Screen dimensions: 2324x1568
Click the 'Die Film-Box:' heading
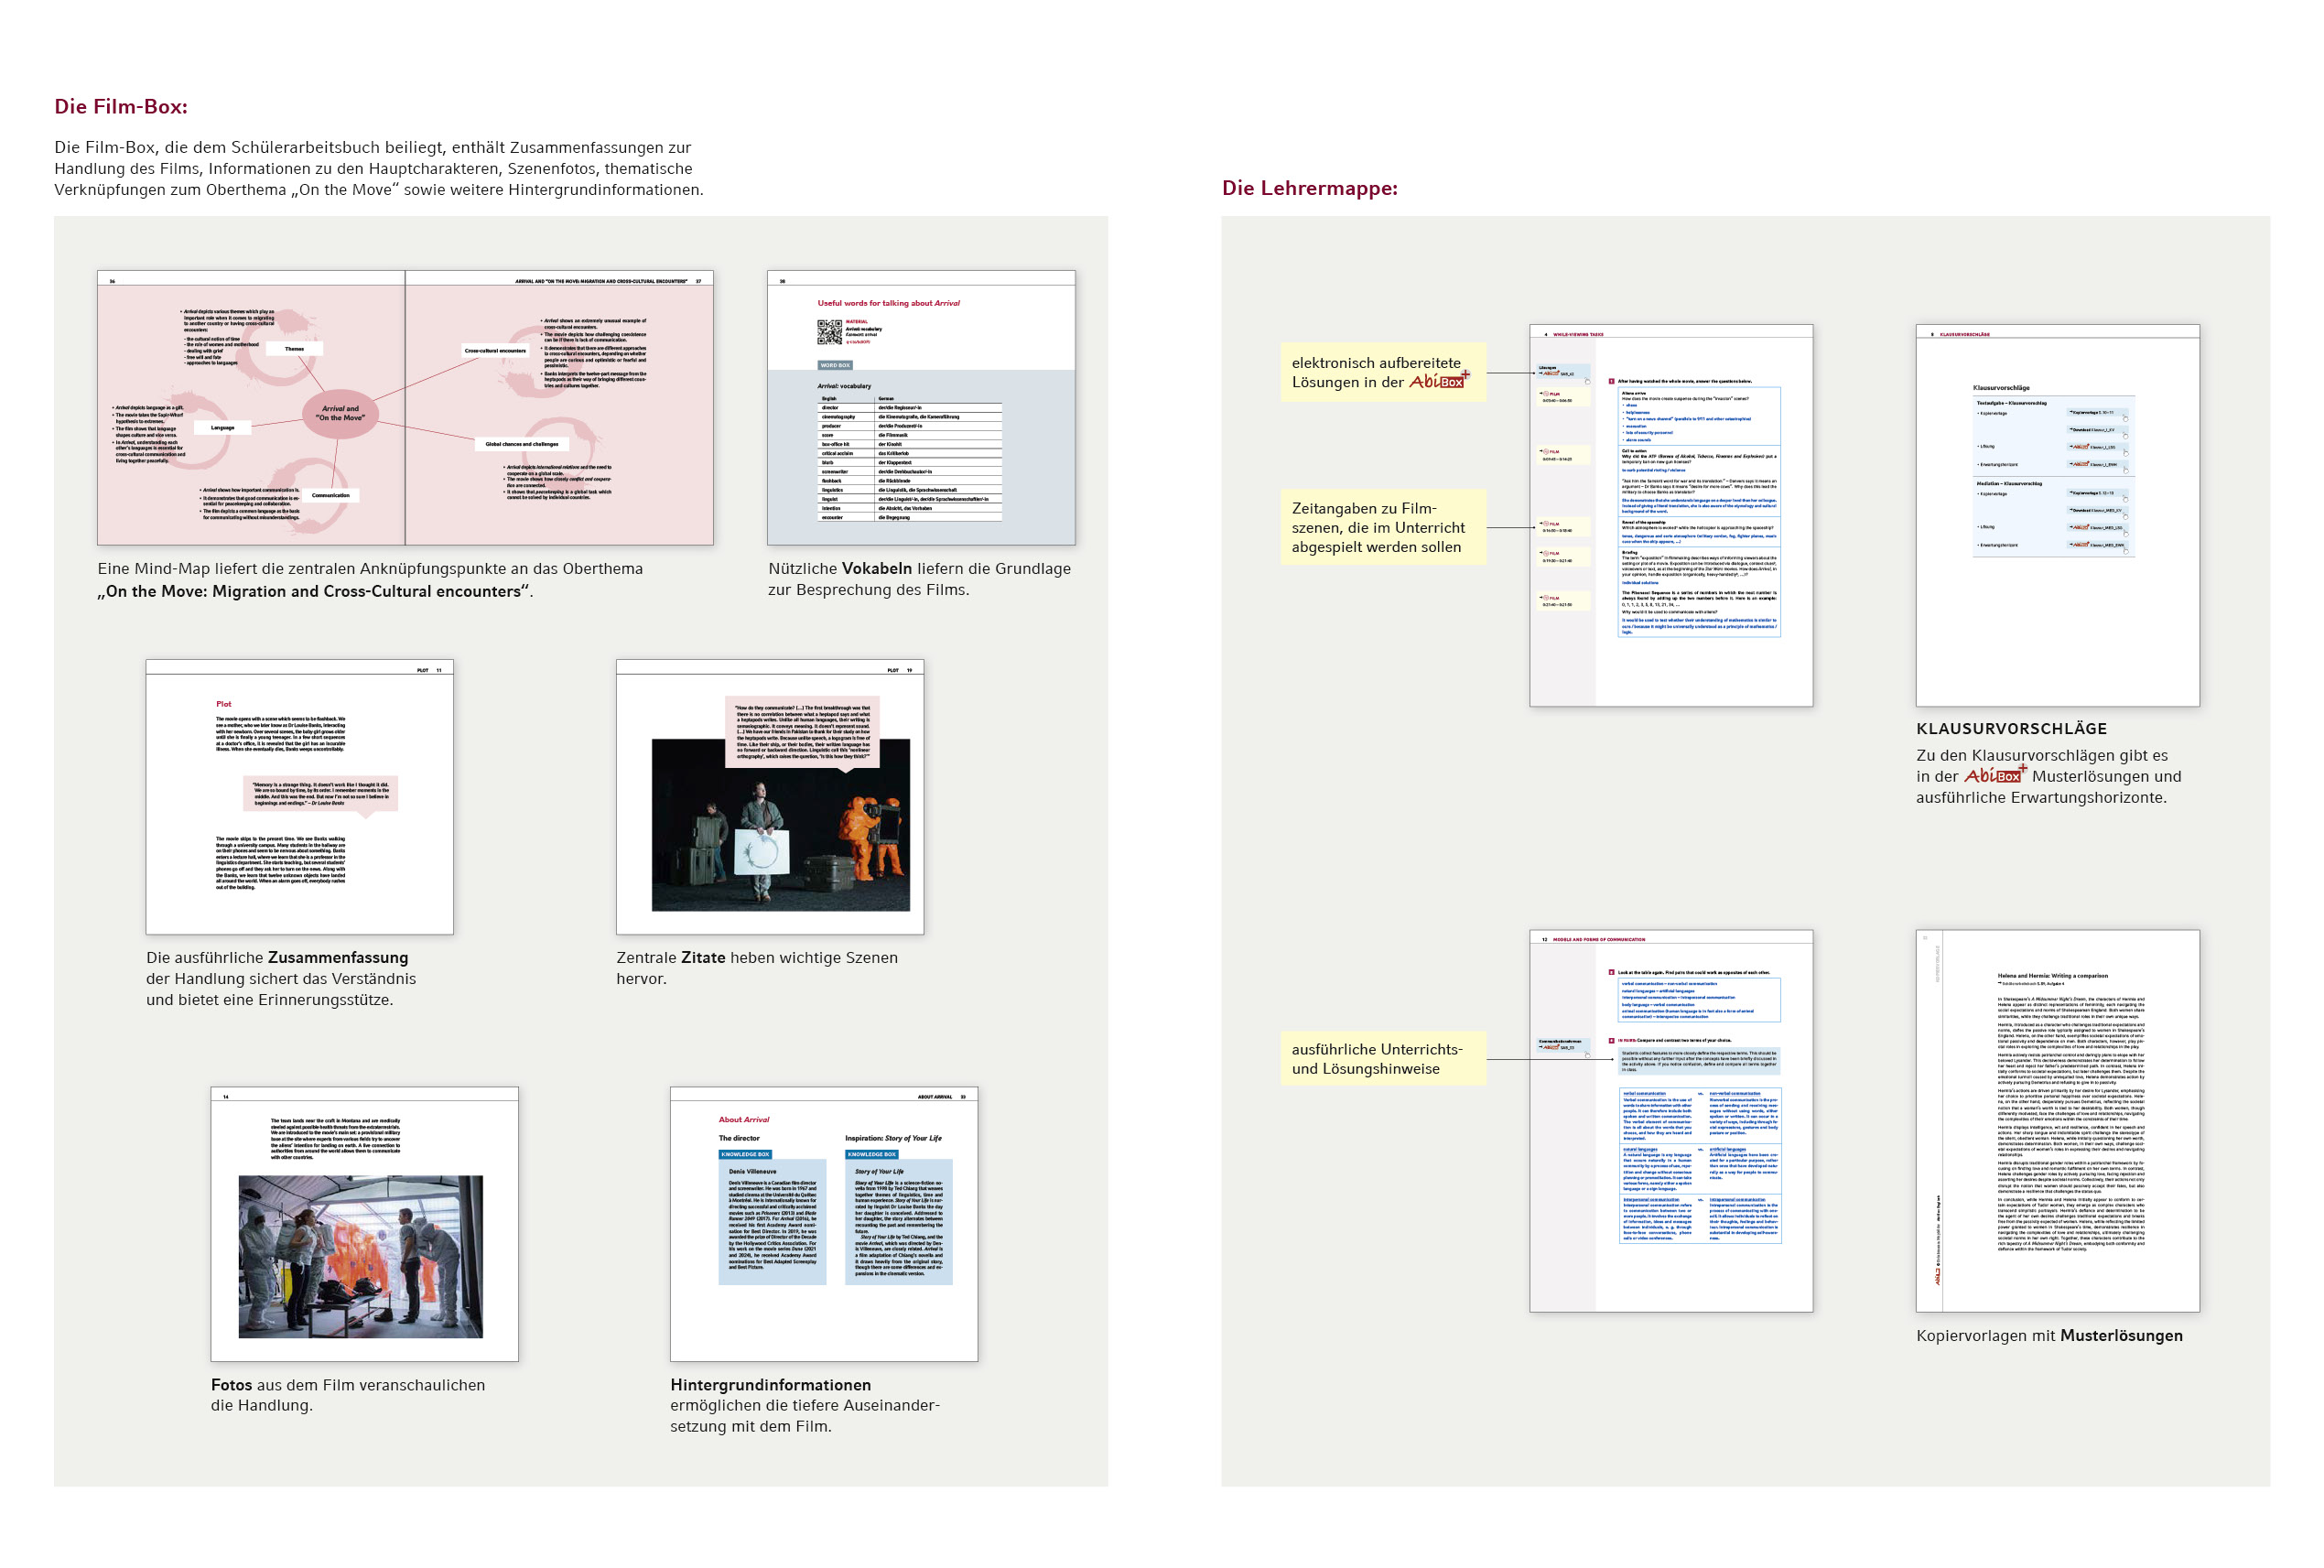(x=121, y=106)
